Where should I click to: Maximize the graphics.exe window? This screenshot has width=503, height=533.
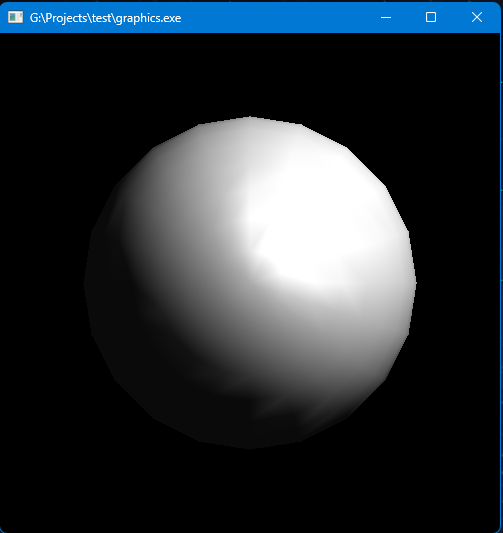(431, 17)
